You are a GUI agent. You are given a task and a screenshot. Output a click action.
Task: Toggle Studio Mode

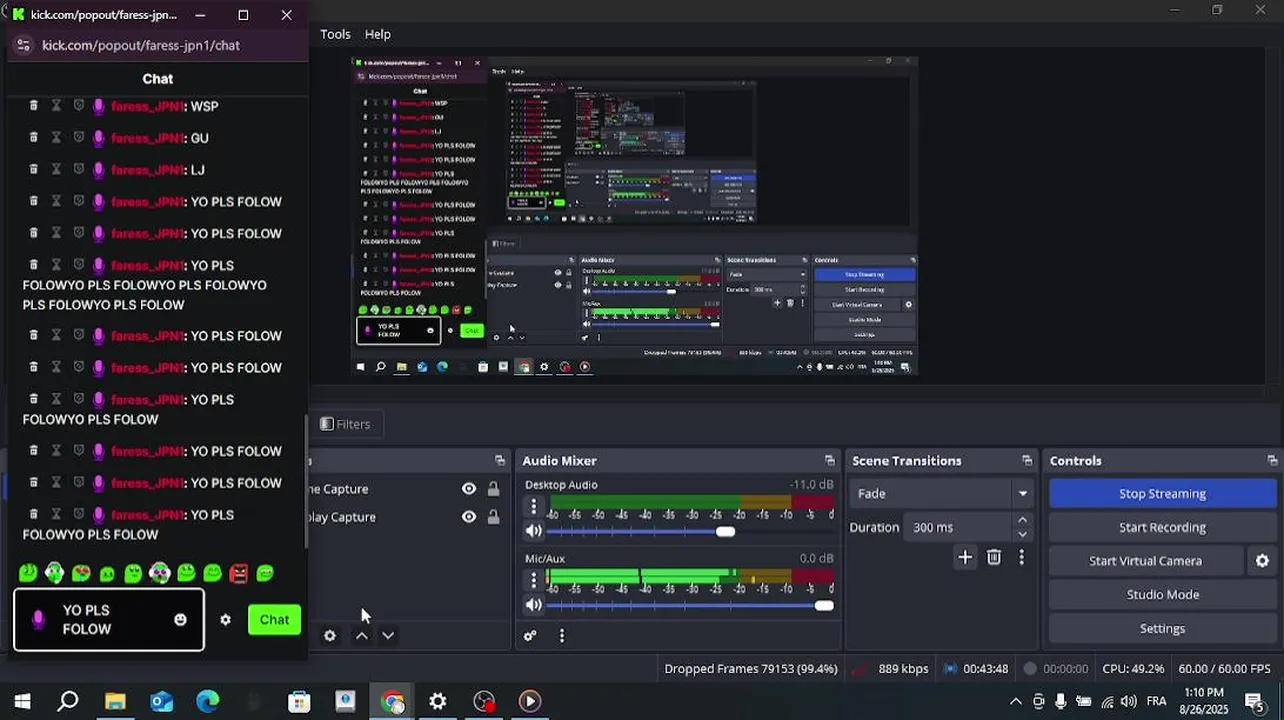[x=1163, y=595]
